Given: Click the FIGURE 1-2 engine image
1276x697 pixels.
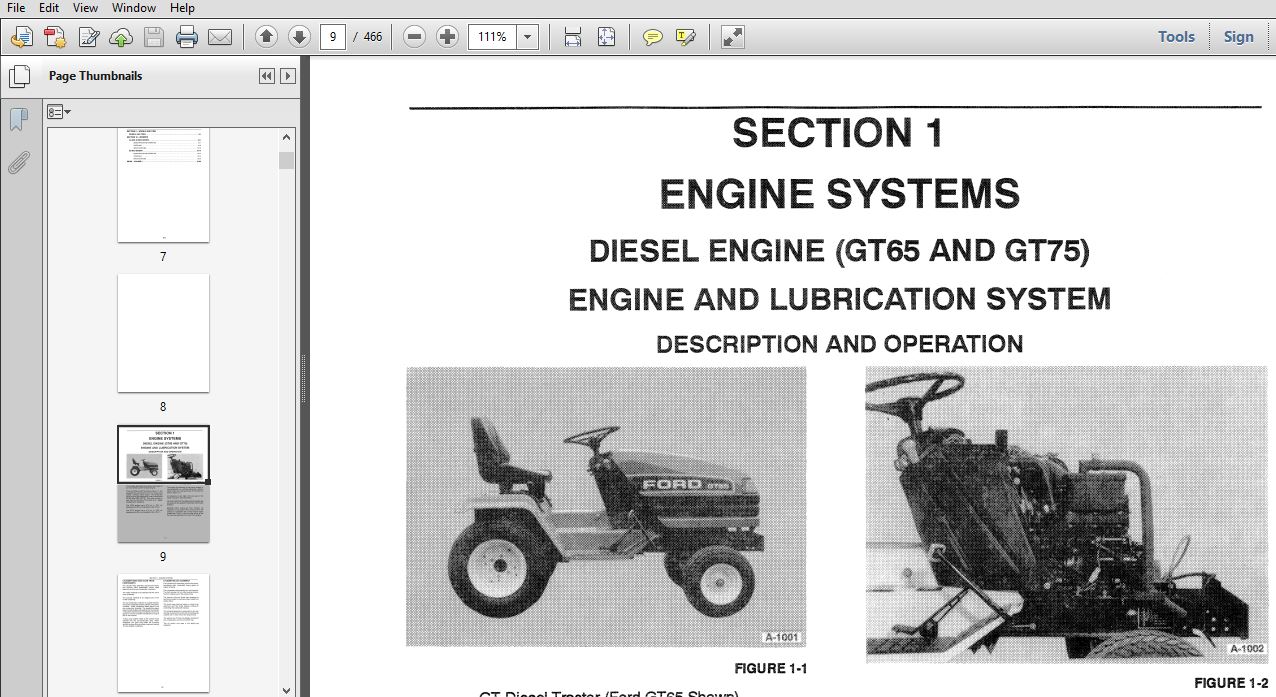Looking at the screenshot, I should [1068, 513].
